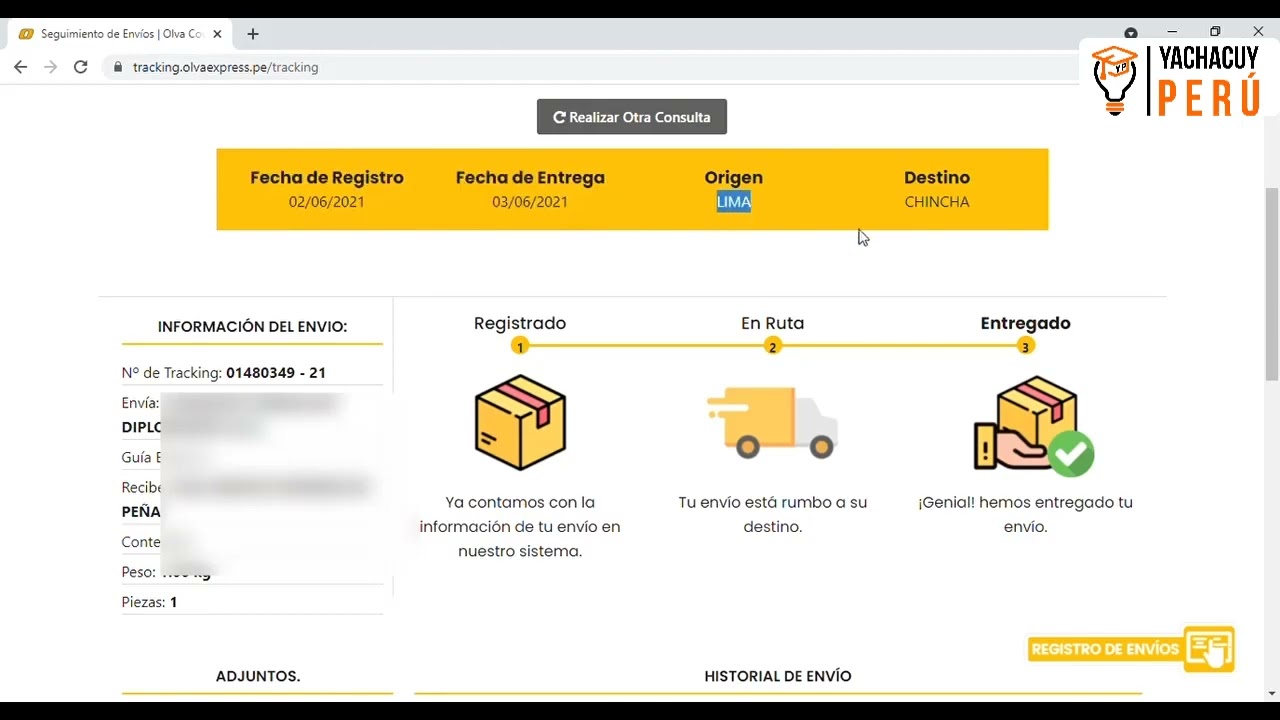
Task: Click the lock icon in the address bar
Action: 119,67
